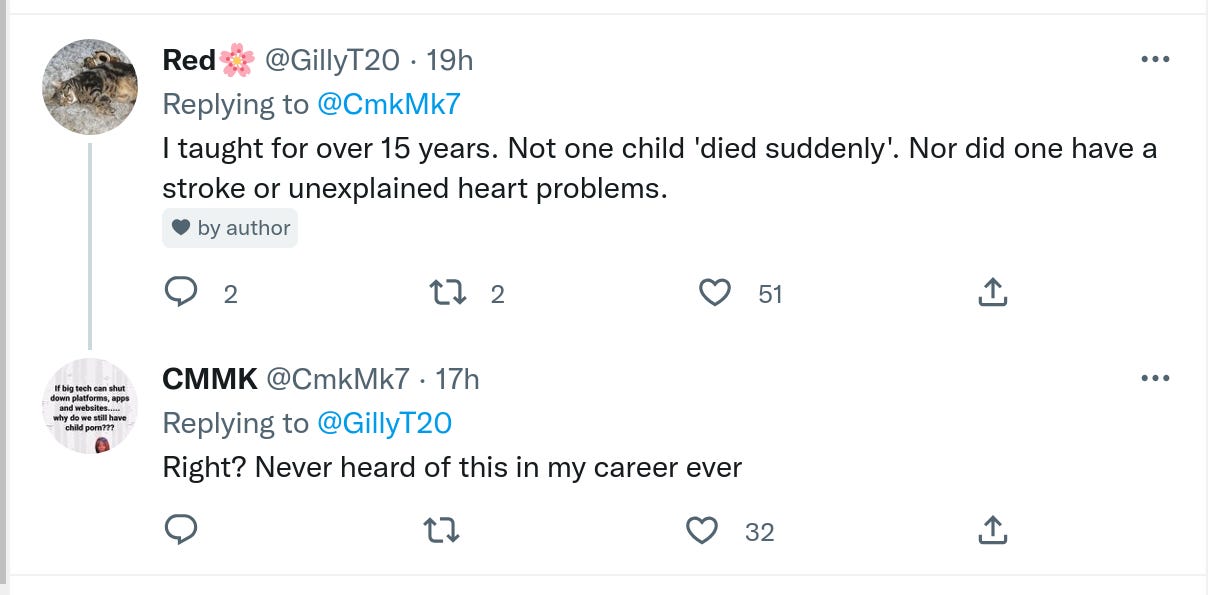Retweet Red's tweet with 2 retweets
1209x595 pixels.
tap(445, 292)
